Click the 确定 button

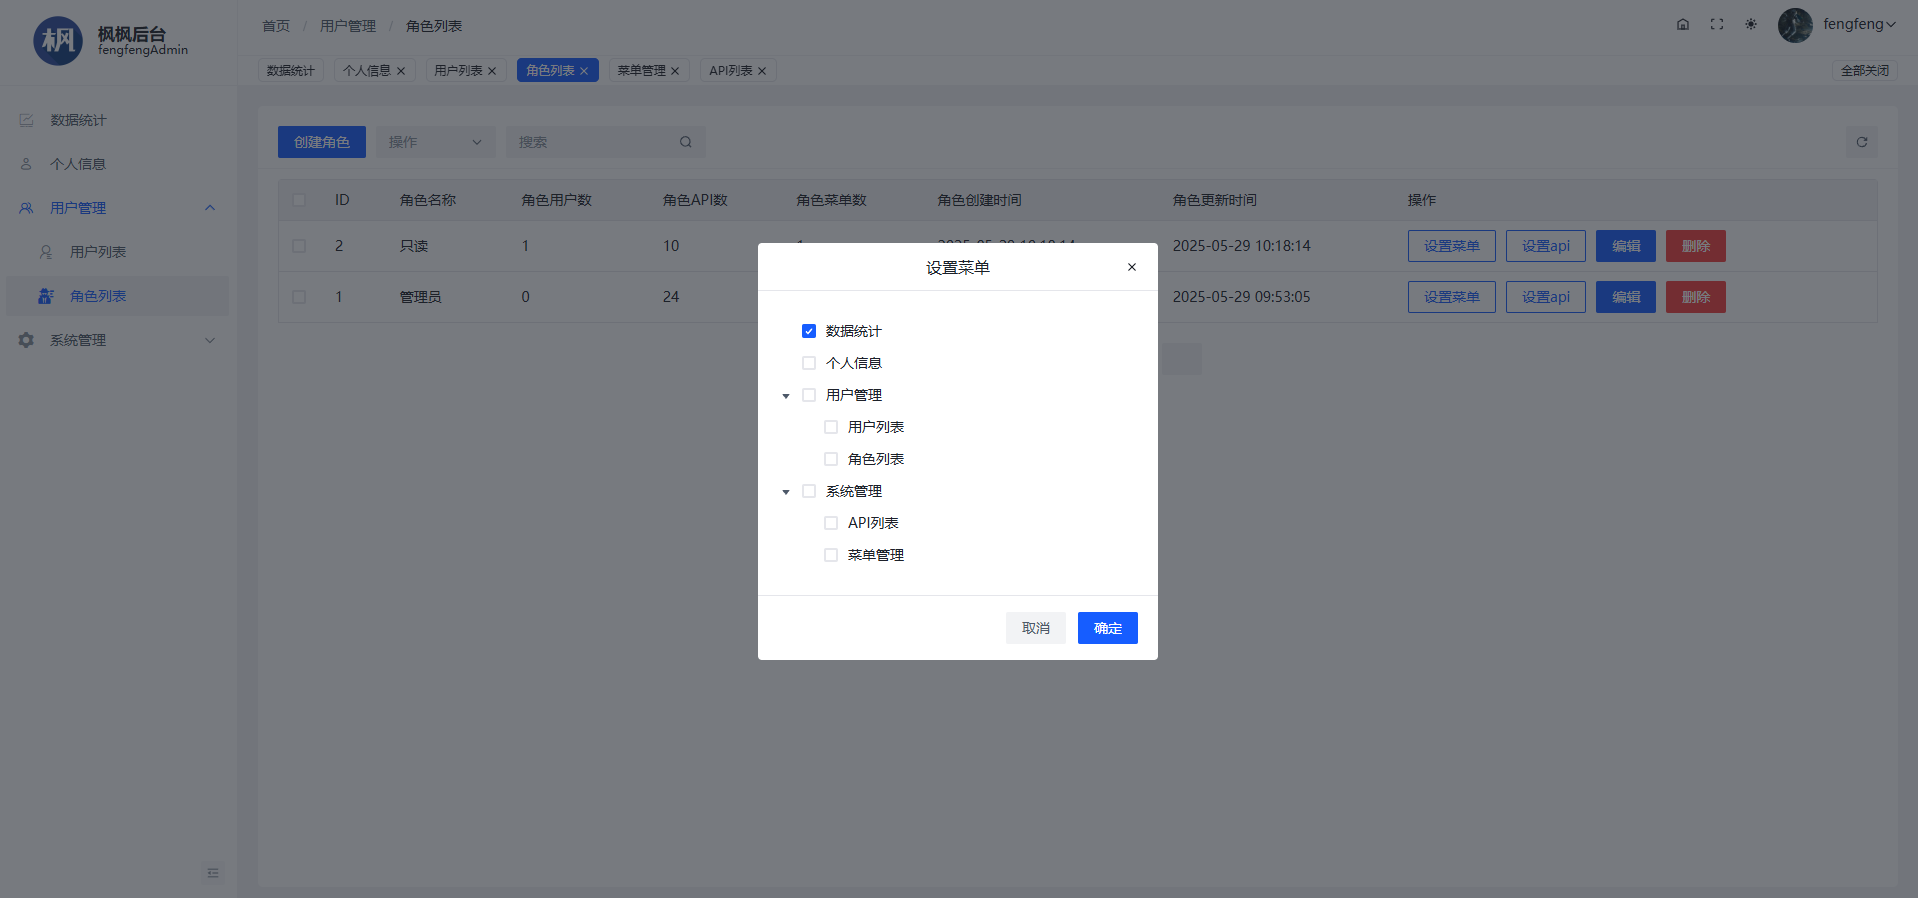(1107, 628)
